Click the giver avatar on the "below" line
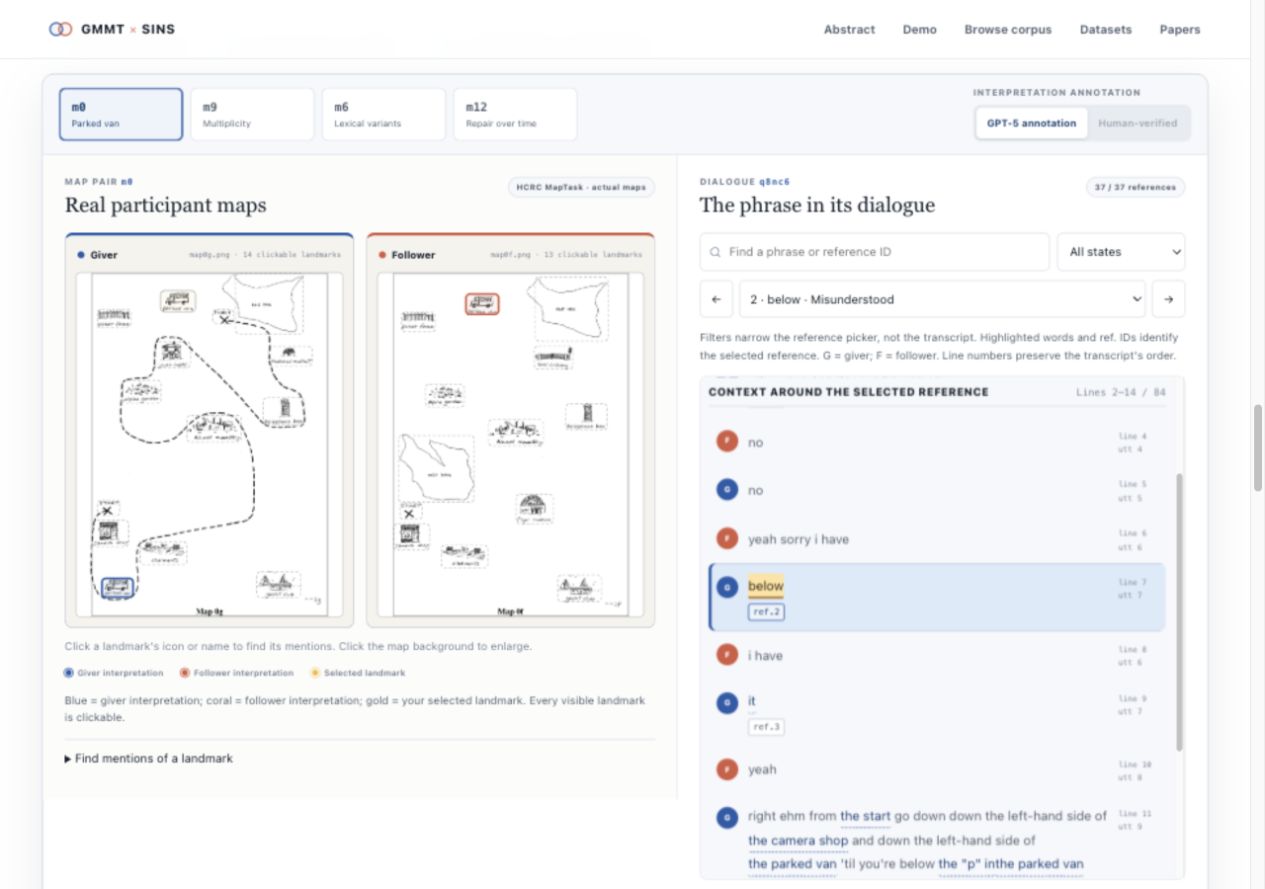This screenshot has width=1265, height=889. point(728,587)
